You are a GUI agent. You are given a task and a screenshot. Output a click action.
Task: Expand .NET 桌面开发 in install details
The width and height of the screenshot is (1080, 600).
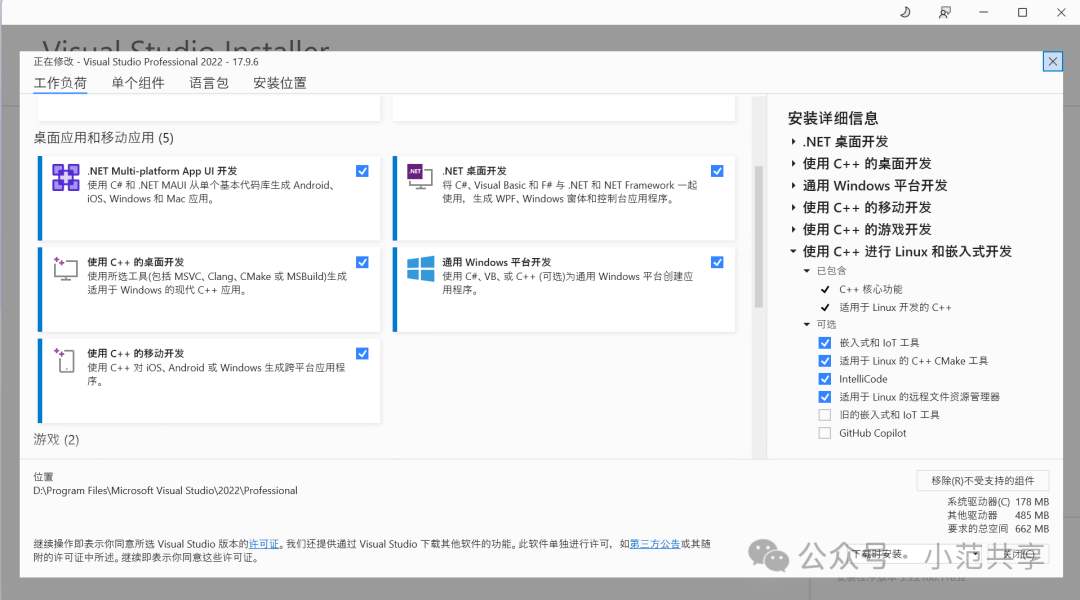pos(793,141)
